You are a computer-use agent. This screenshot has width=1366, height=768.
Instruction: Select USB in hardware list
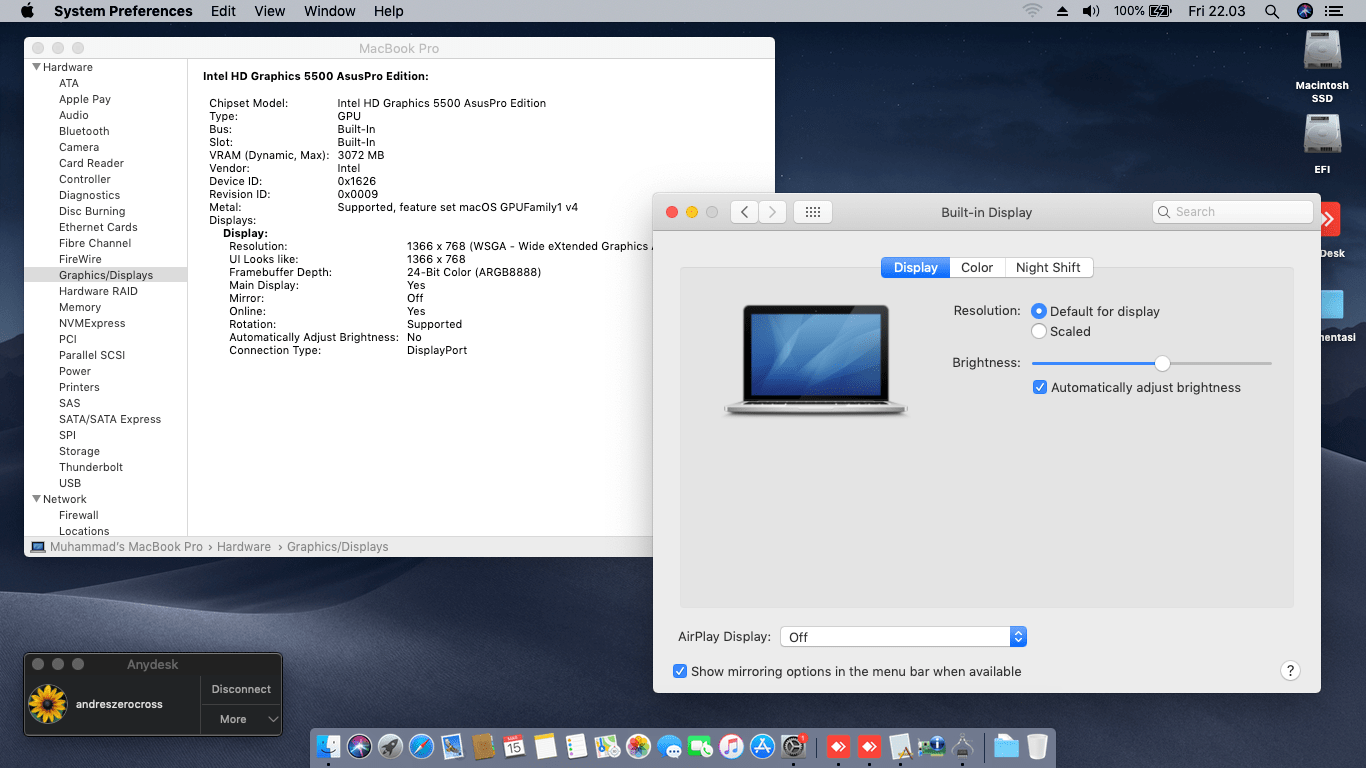point(70,483)
